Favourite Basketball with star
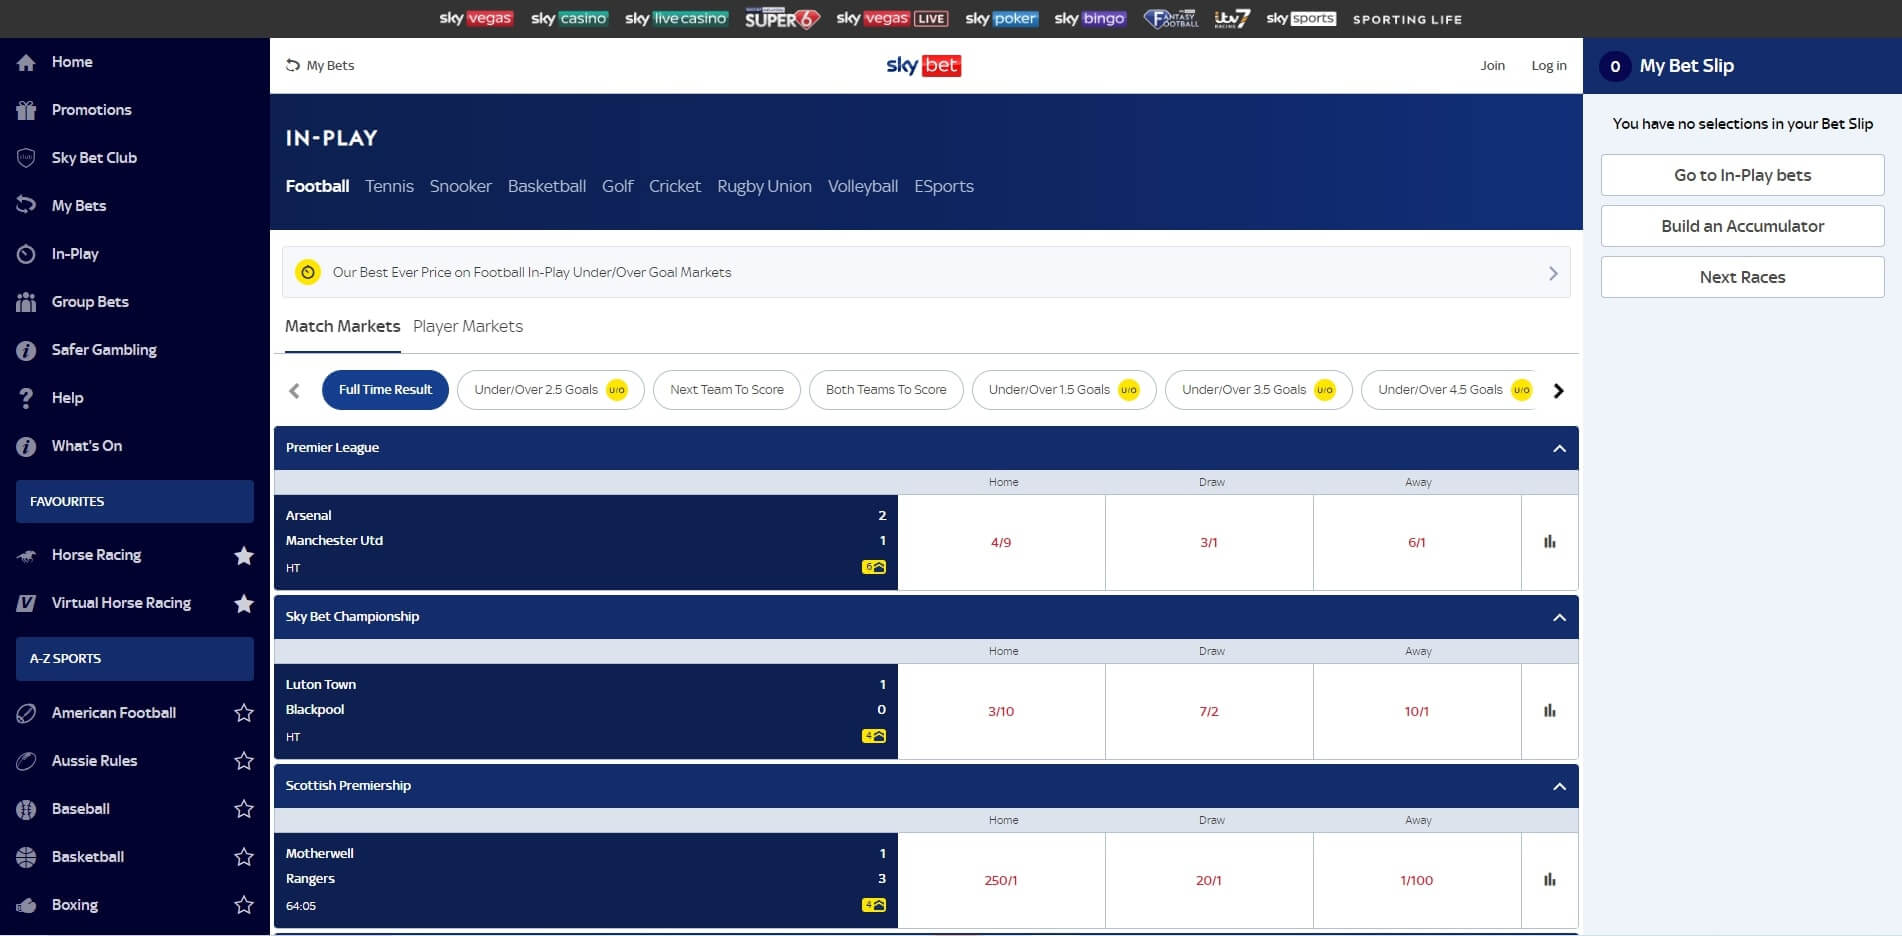 [243, 857]
